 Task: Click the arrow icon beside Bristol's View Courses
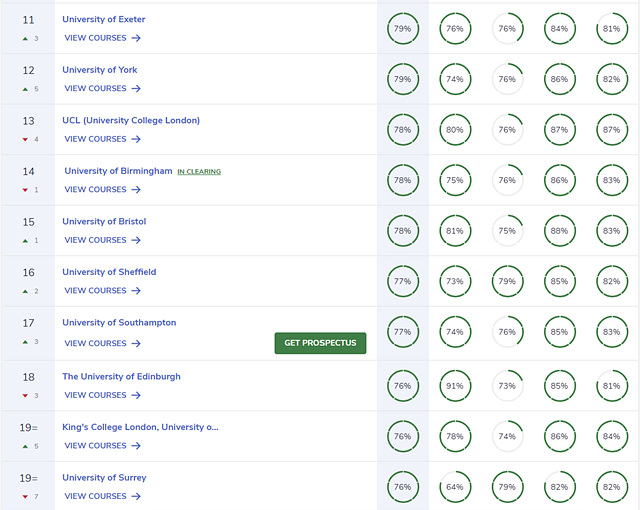coord(136,240)
